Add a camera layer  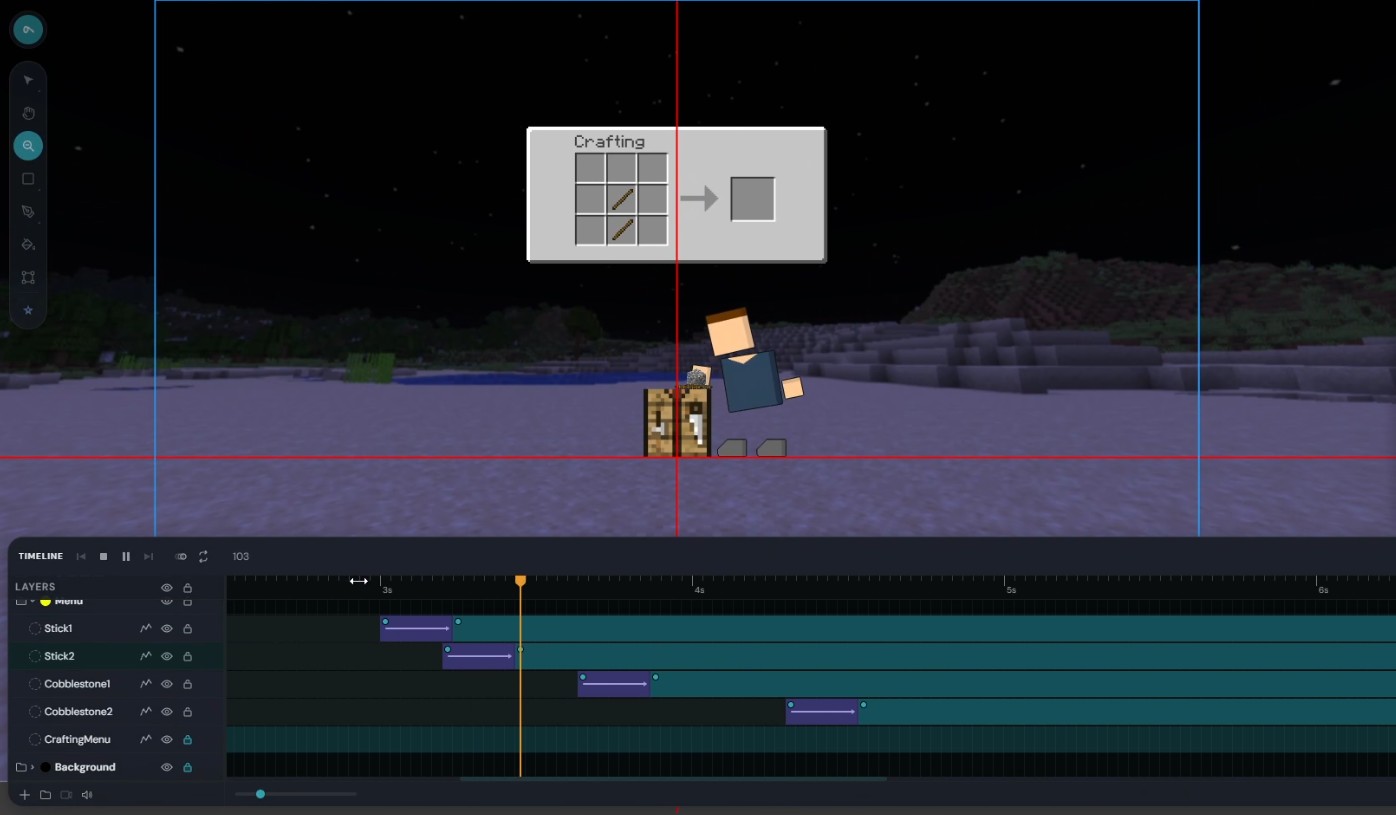point(66,795)
